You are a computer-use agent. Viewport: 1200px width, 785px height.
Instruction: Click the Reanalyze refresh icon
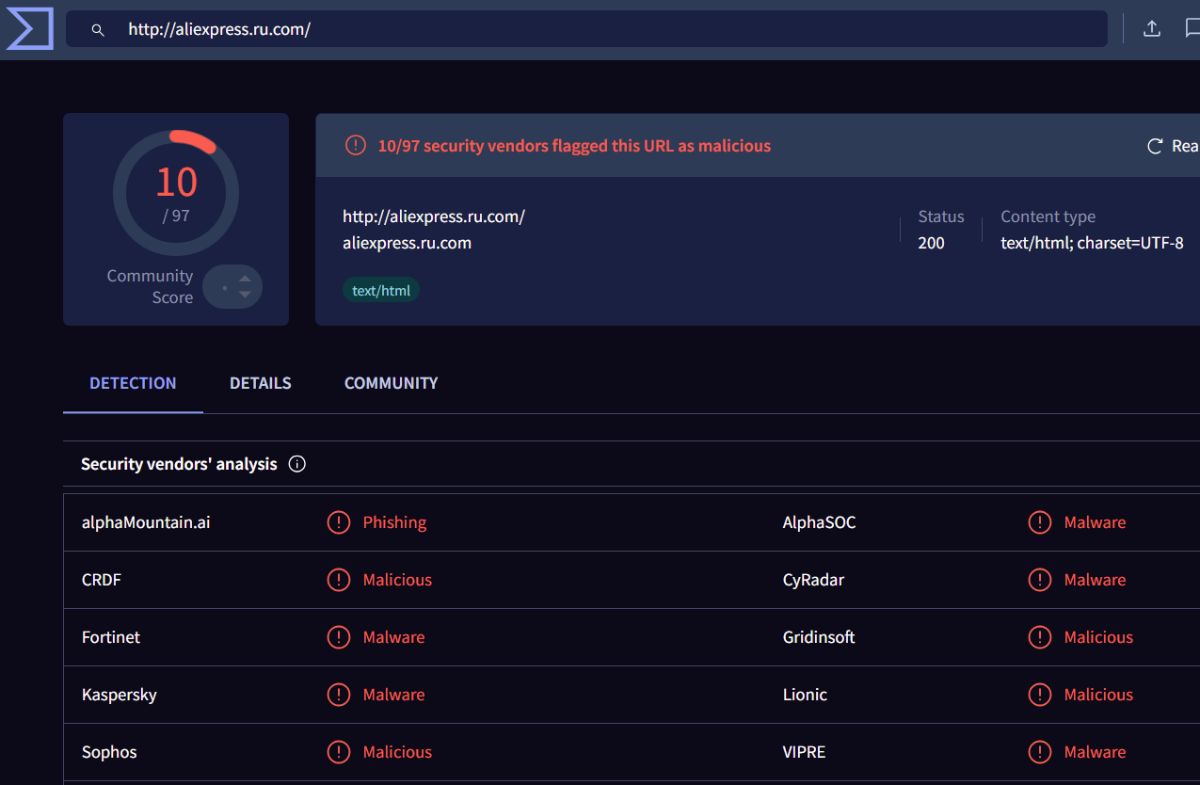1155,146
